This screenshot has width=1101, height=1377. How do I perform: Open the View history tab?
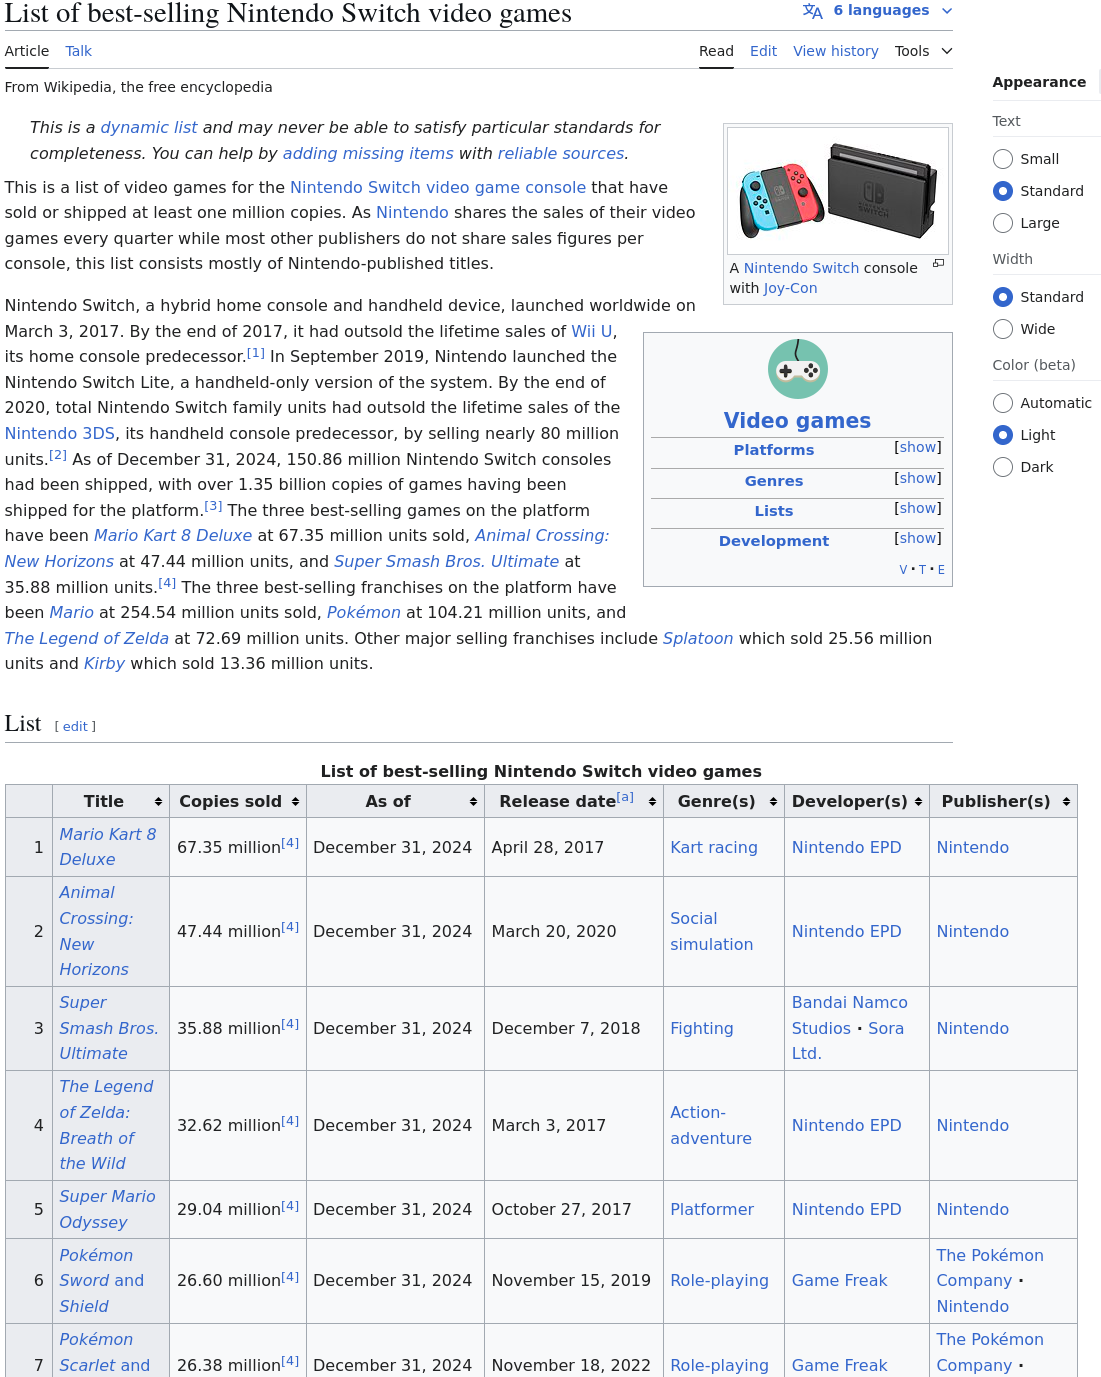tap(836, 51)
